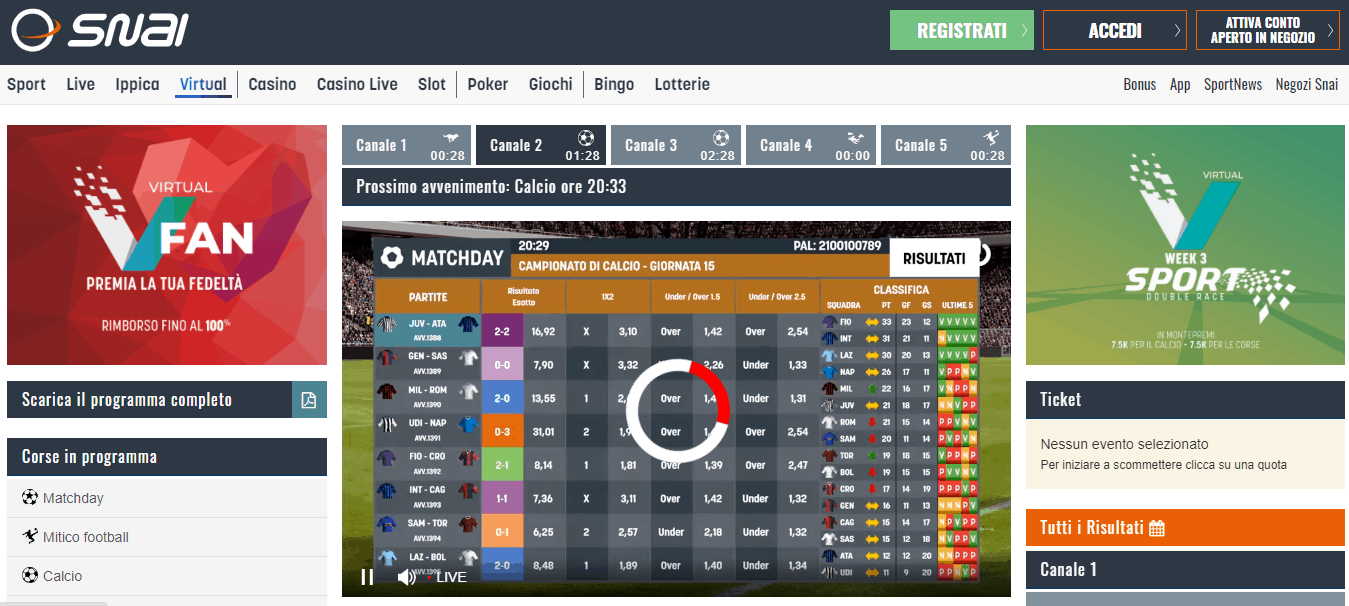The width and height of the screenshot is (1349, 606).
Task: Click the Corse in programma header
Action: pyautogui.click(x=167, y=457)
